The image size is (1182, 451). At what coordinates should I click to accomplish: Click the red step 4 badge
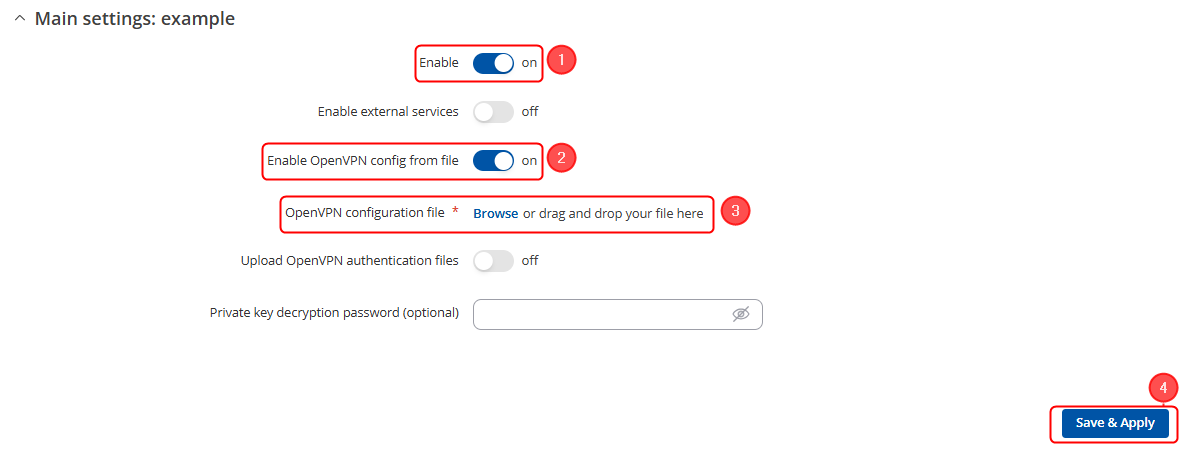coord(1162,388)
